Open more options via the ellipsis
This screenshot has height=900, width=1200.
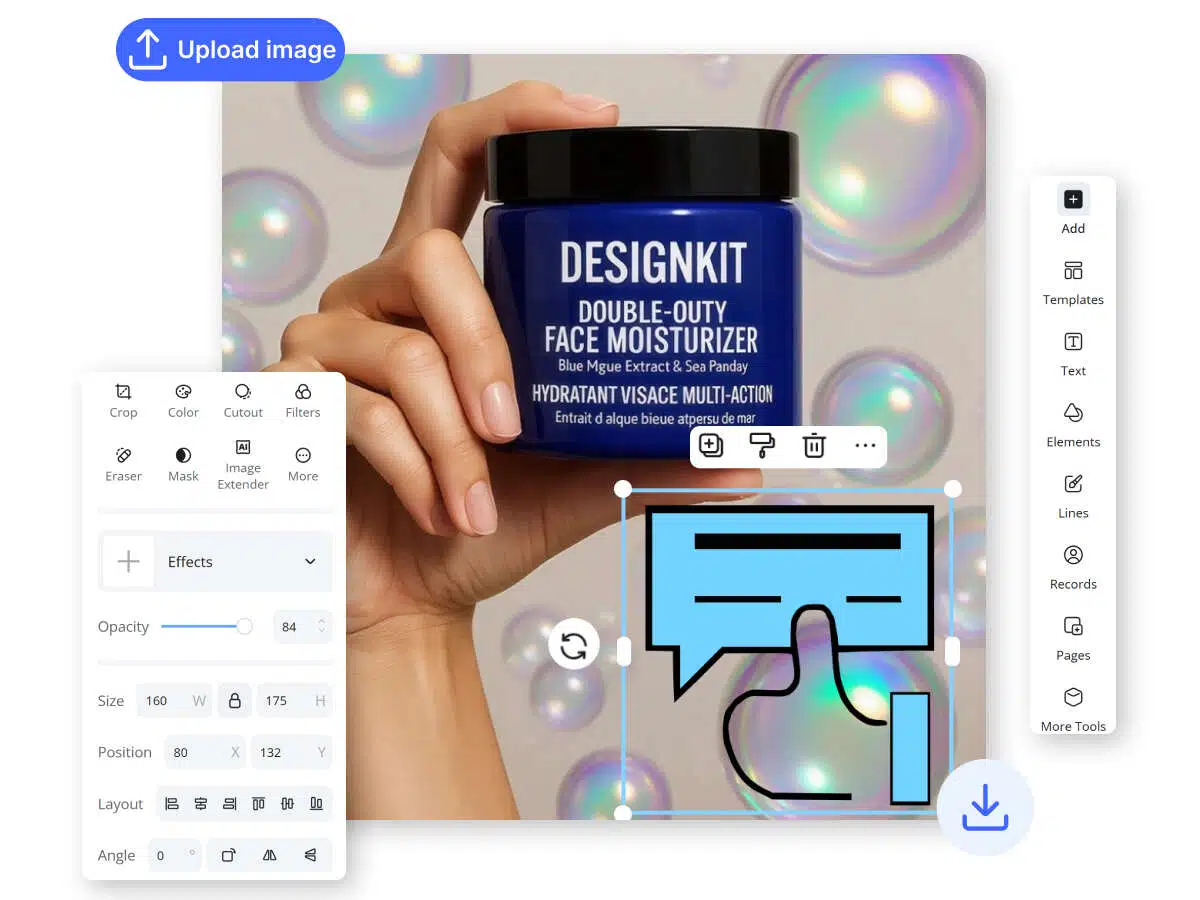tap(864, 446)
